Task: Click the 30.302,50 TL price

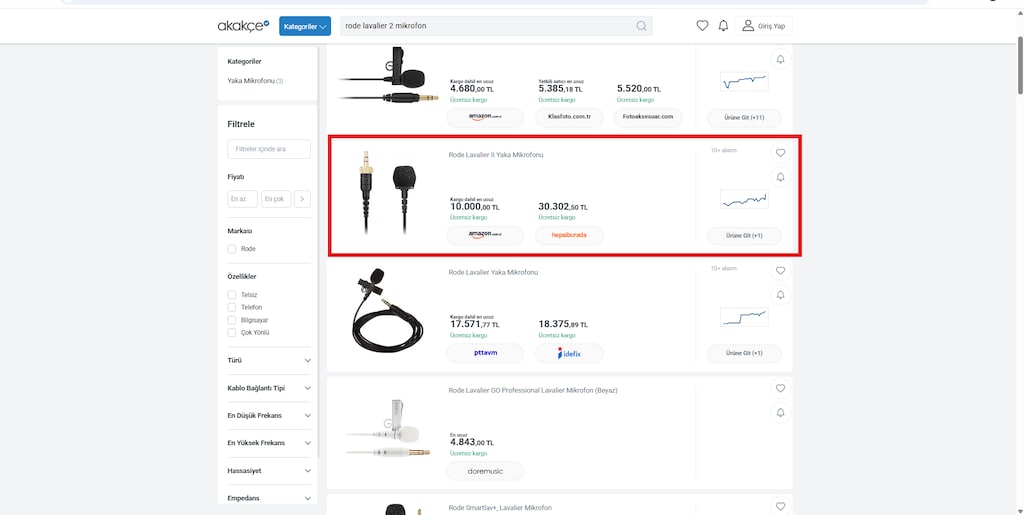Action: [x=563, y=207]
